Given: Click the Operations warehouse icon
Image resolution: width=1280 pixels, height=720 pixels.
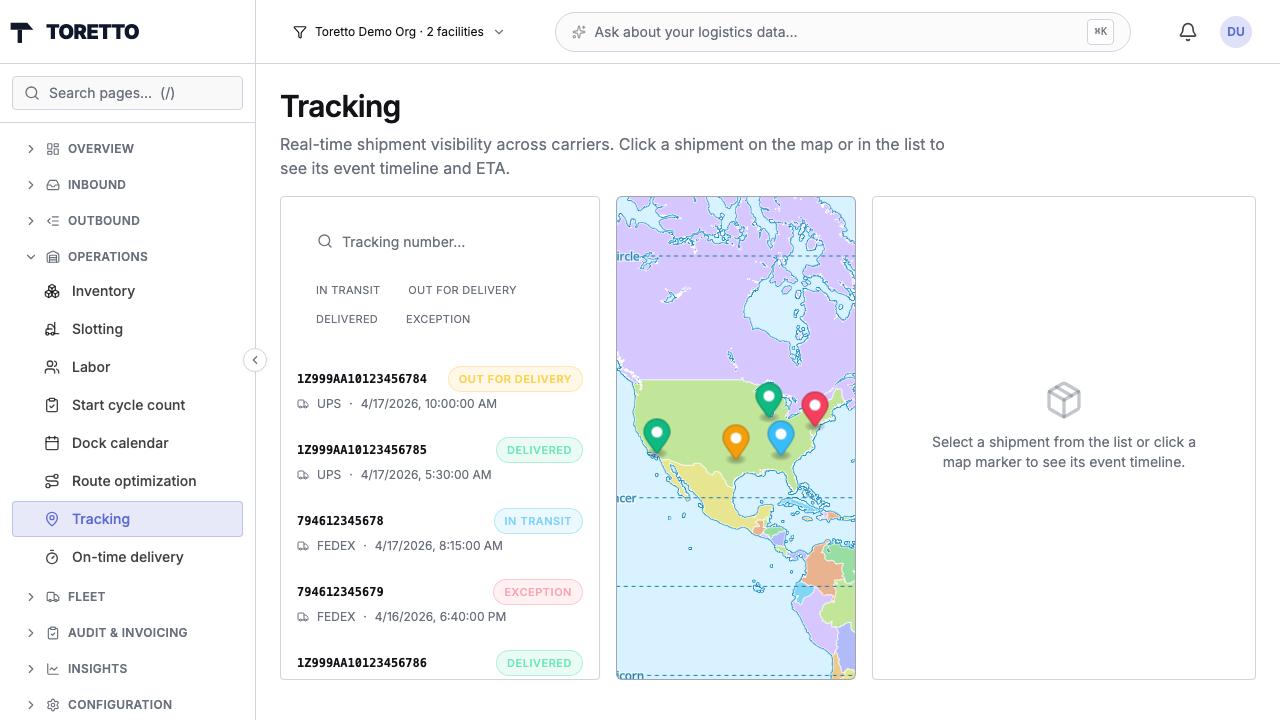Looking at the screenshot, I should [53, 257].
